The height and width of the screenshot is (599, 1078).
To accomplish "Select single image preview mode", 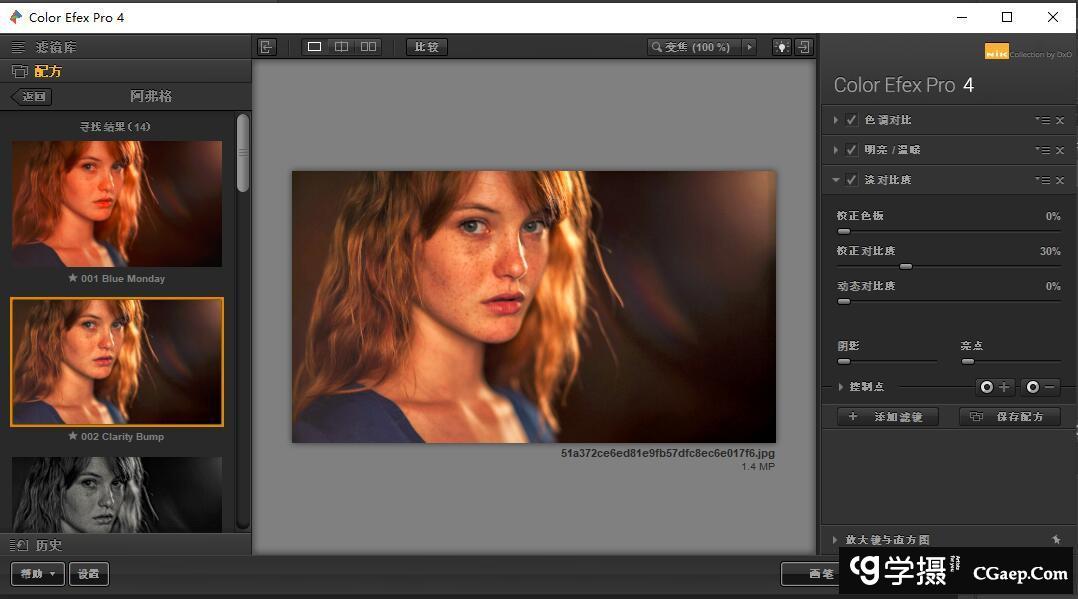I will tap(314, 47).
